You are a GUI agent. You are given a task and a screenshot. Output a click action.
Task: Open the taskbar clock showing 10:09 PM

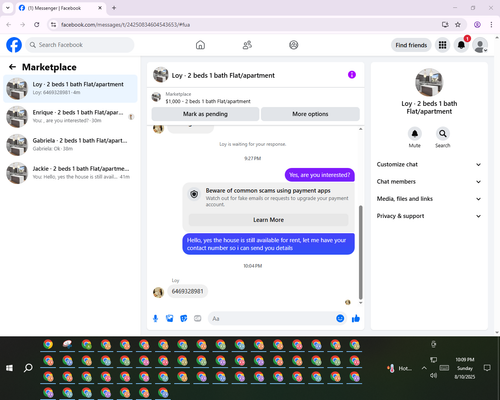[465, 368]
